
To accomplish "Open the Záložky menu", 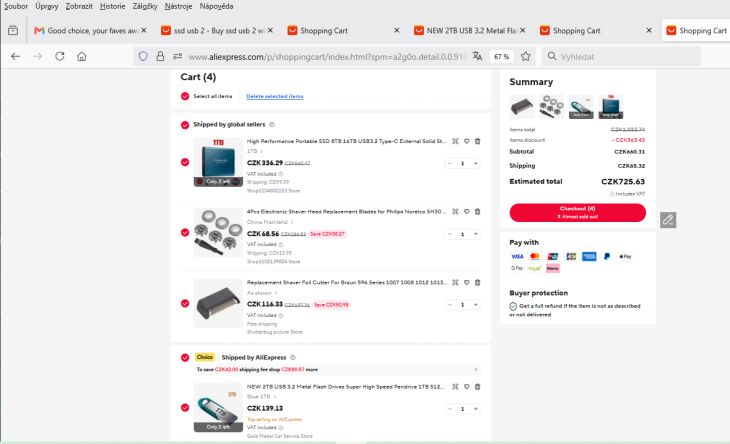I will pyautogui.click(x=145, y=6).
